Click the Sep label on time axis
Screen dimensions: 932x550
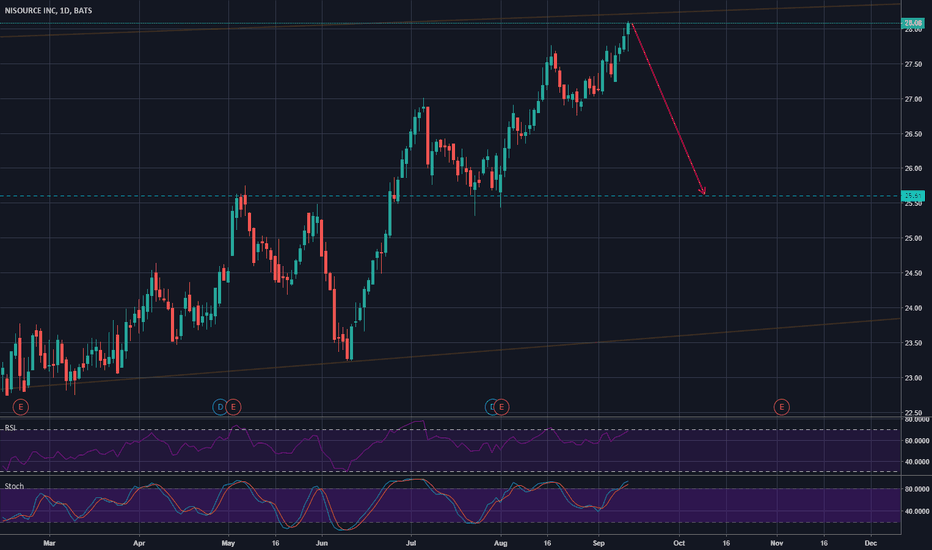click(599, 543)
